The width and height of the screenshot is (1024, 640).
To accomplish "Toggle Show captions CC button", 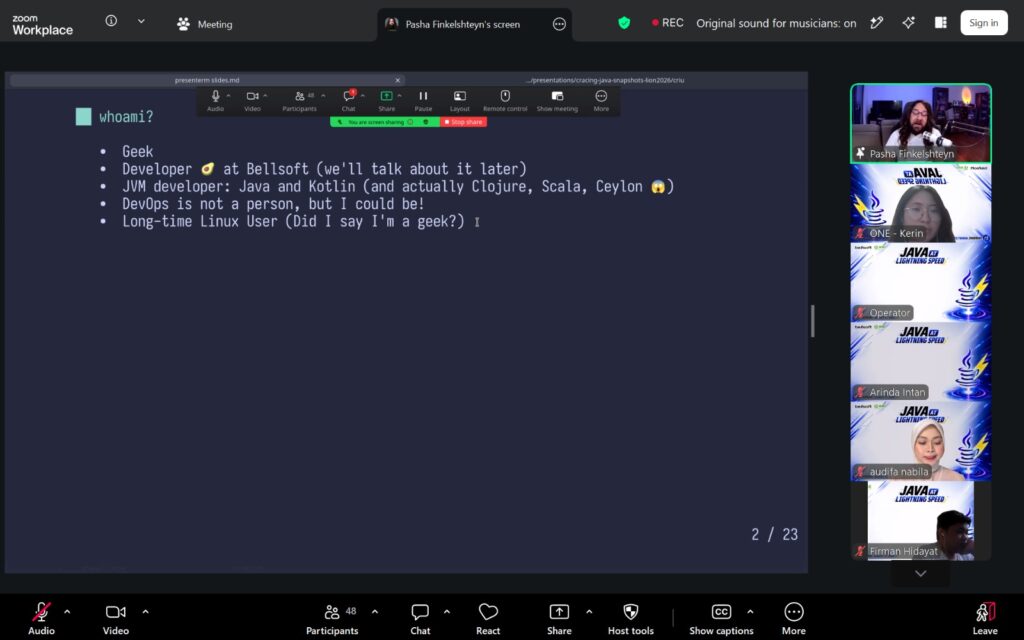I will [721, 617].
